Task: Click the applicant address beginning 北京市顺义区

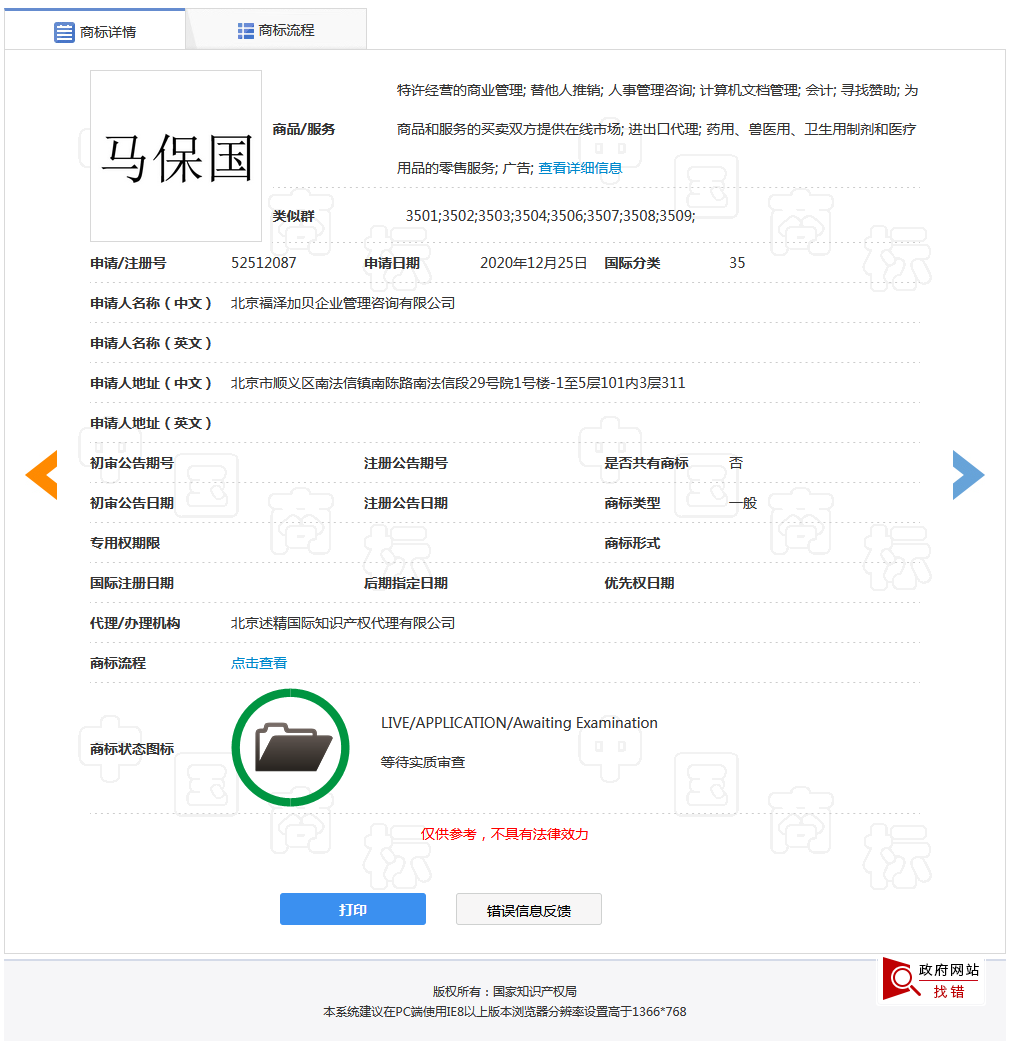Action: point(458,383)
